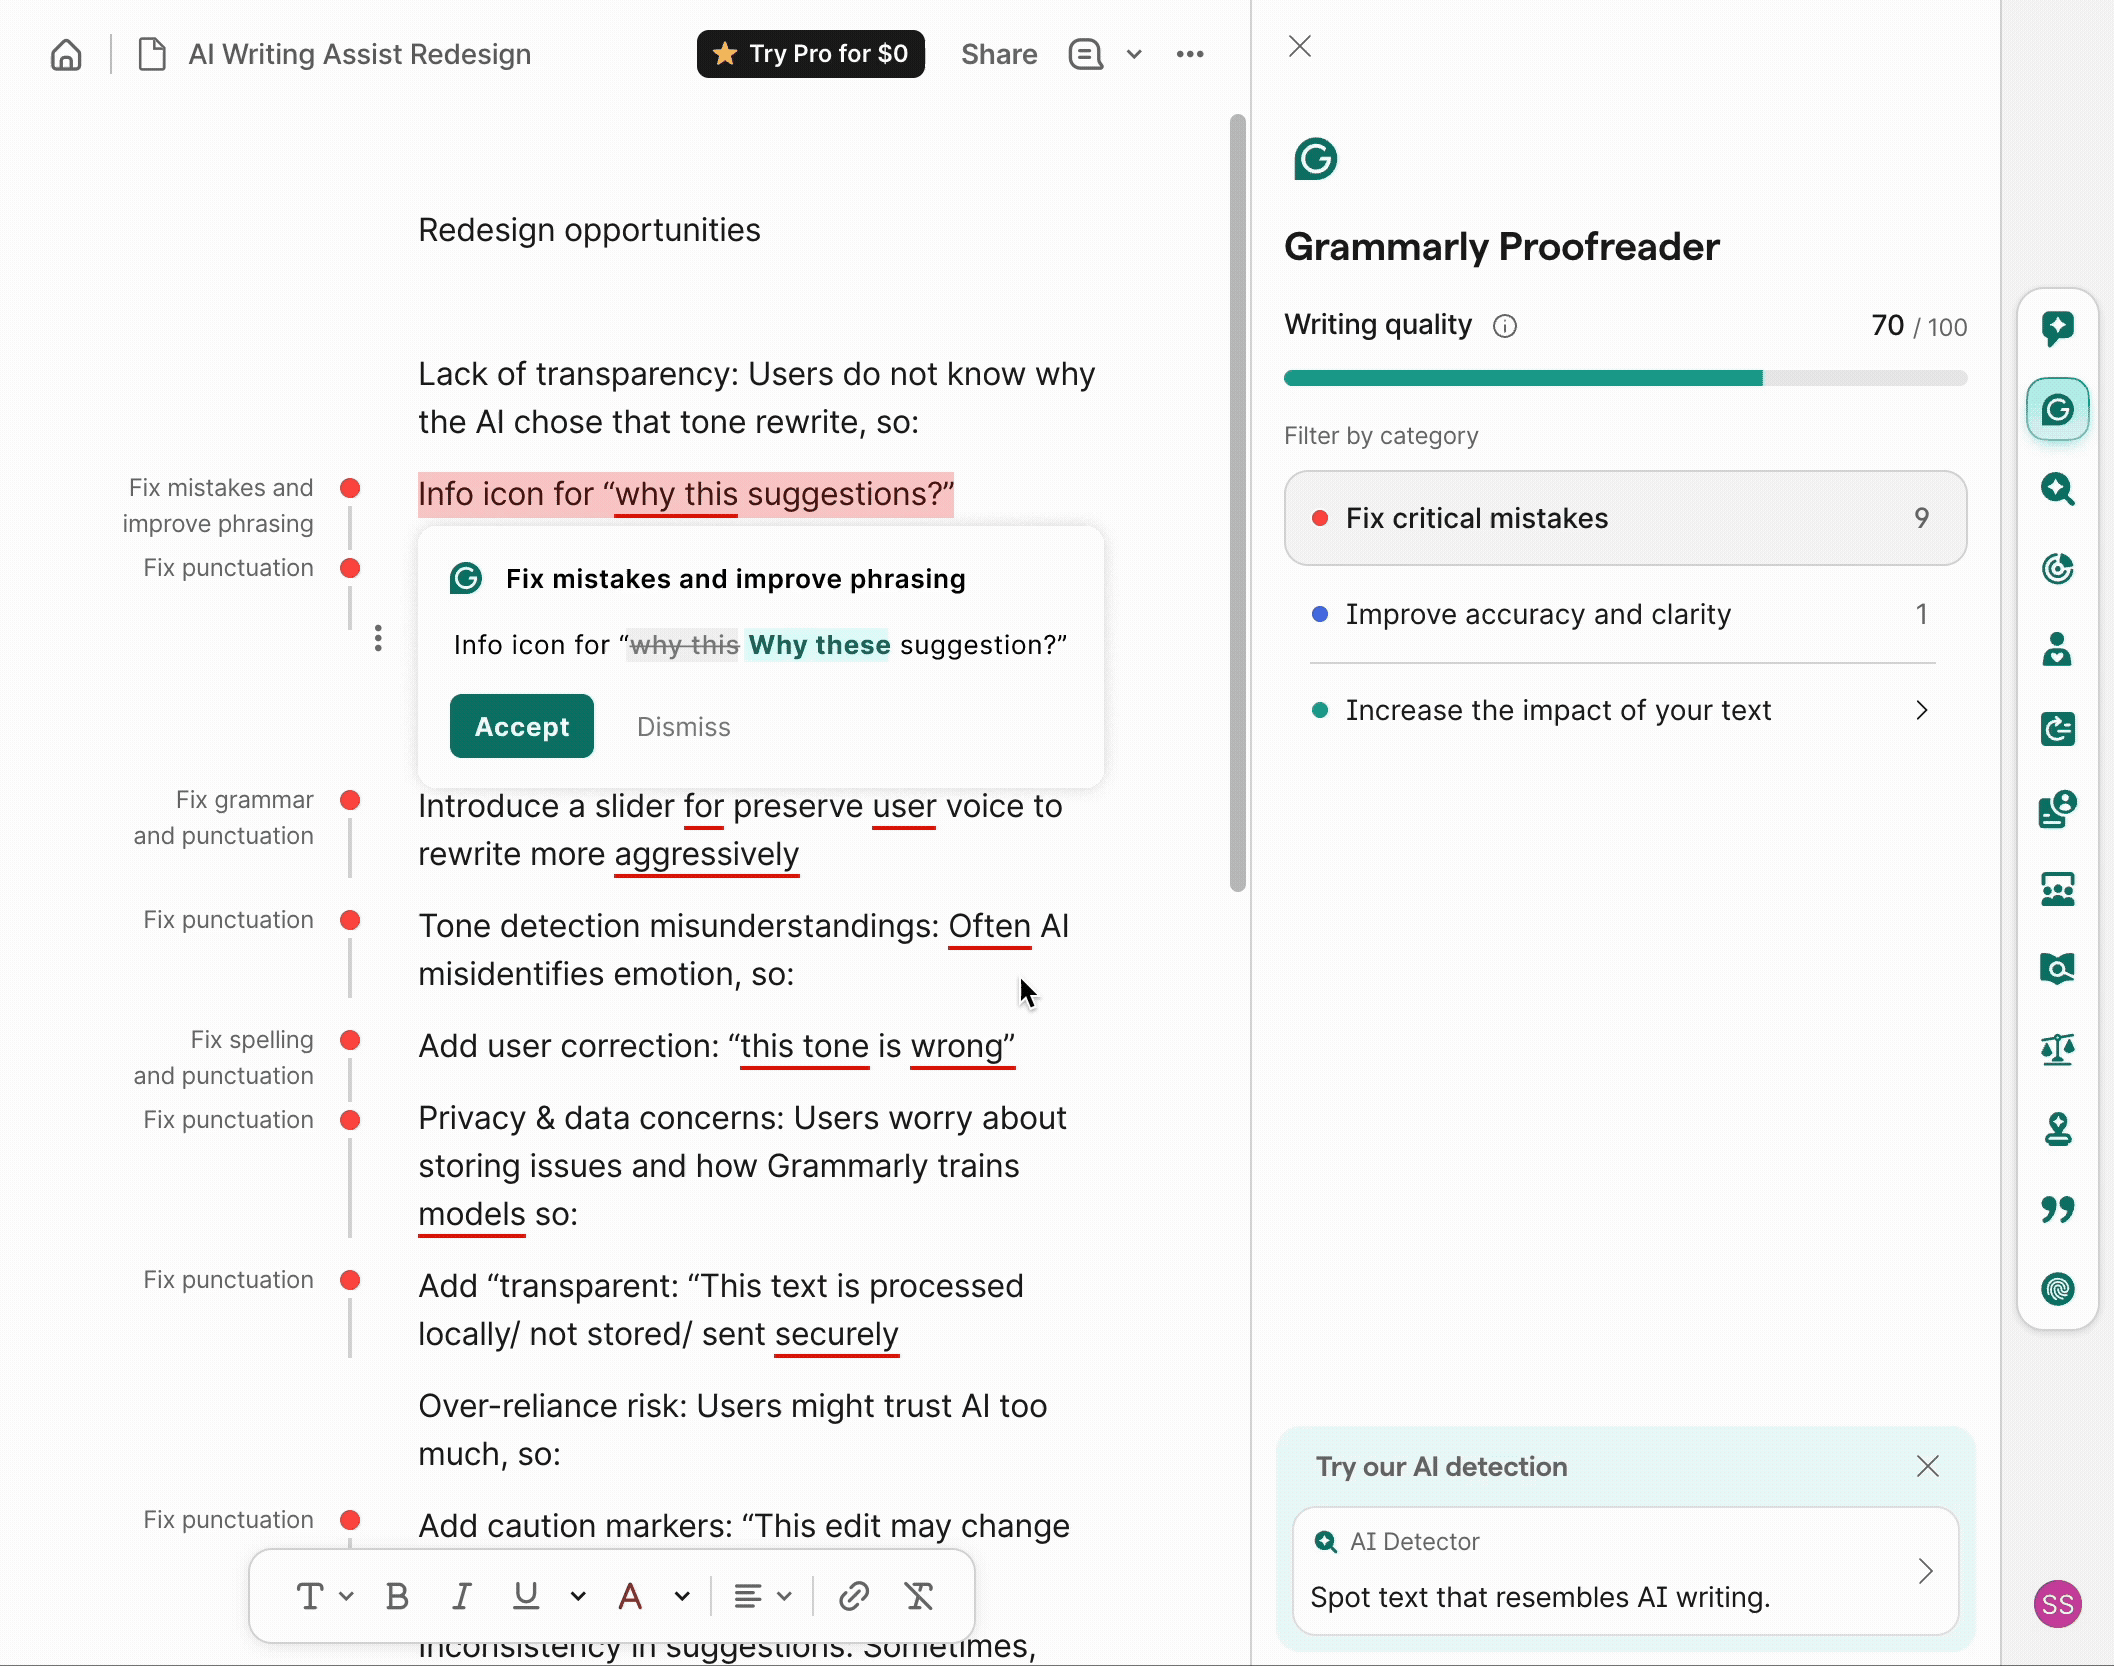Click AI Writing Assist Redesign title
This screenshot has width=2114, height=1666.
point(360,54)
